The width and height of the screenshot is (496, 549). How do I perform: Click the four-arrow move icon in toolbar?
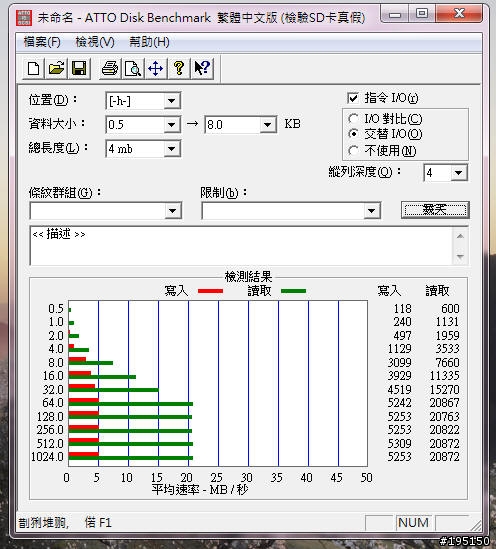(155, 68)
